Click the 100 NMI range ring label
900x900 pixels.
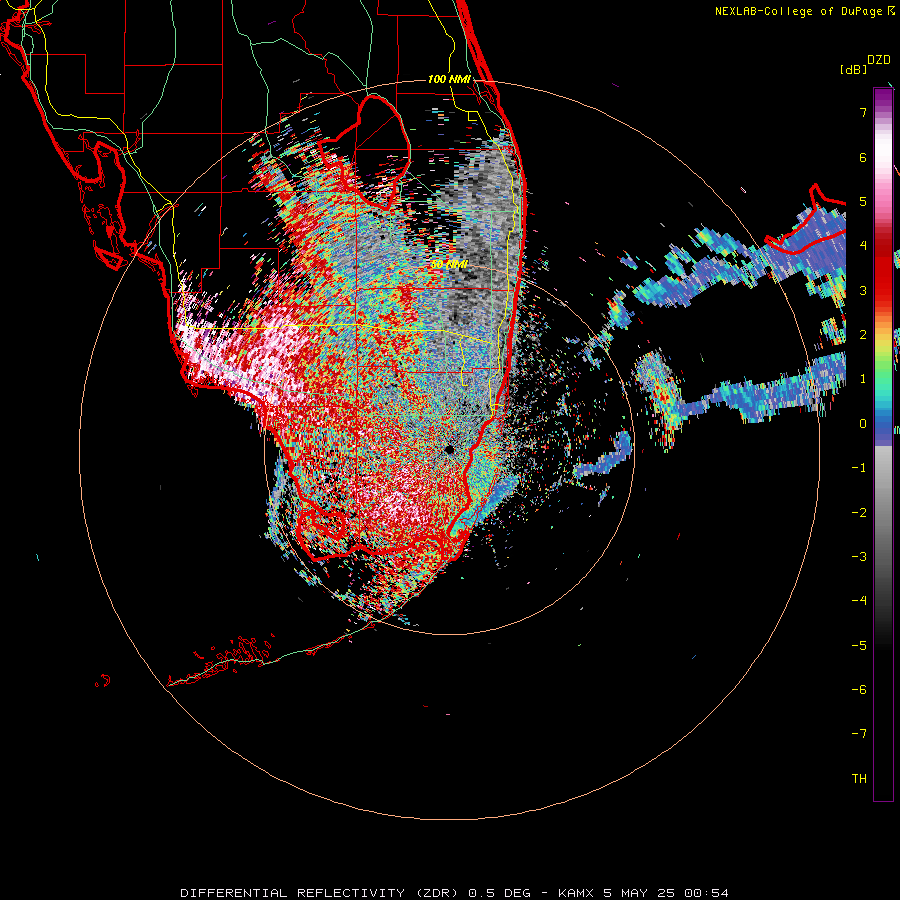tap(449, 79)
